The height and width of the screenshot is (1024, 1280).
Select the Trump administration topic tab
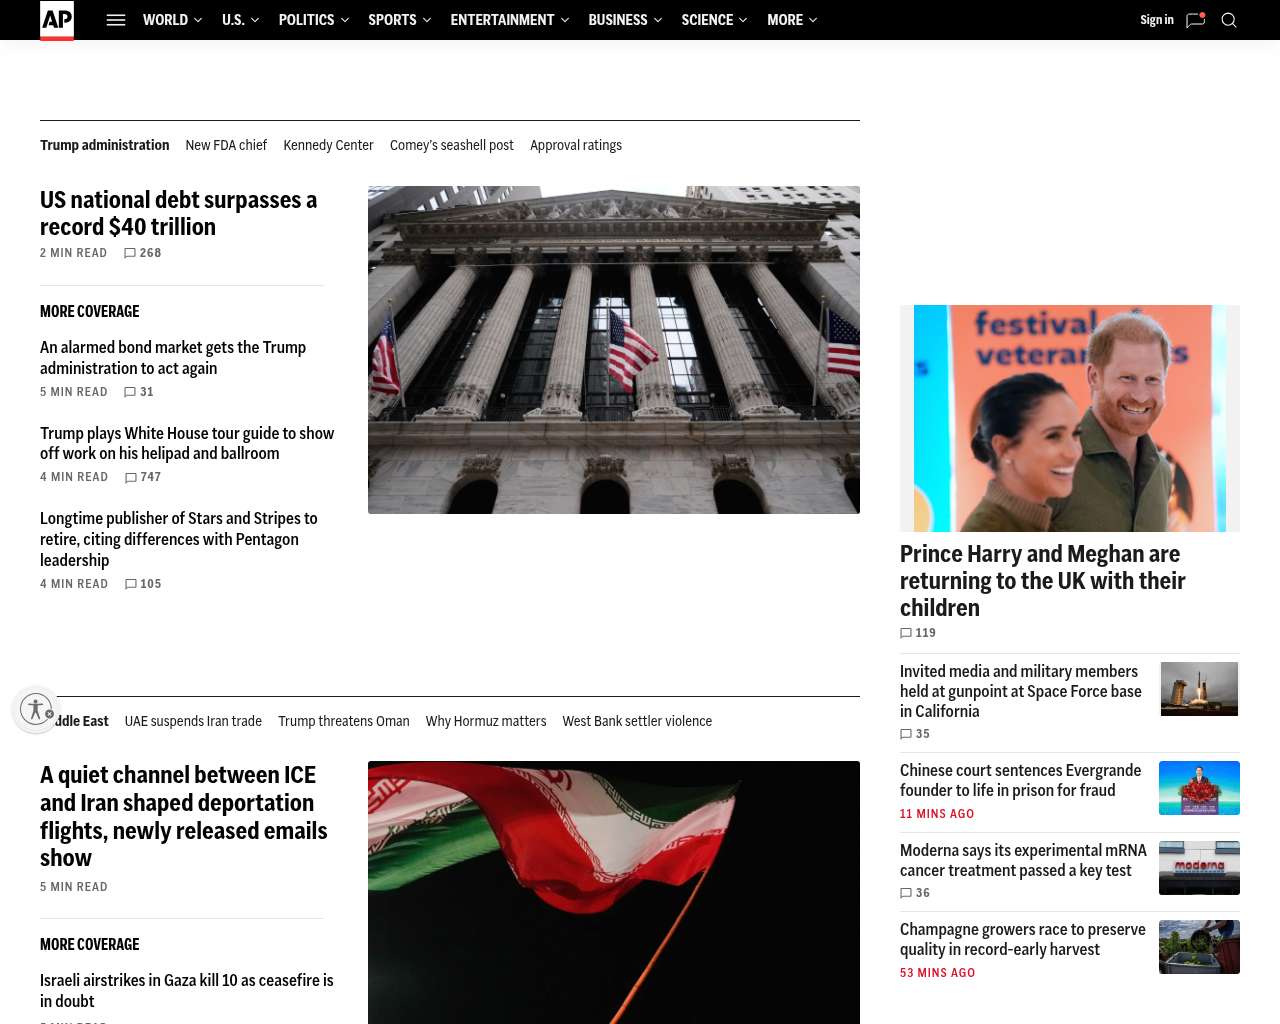(105, 145)
